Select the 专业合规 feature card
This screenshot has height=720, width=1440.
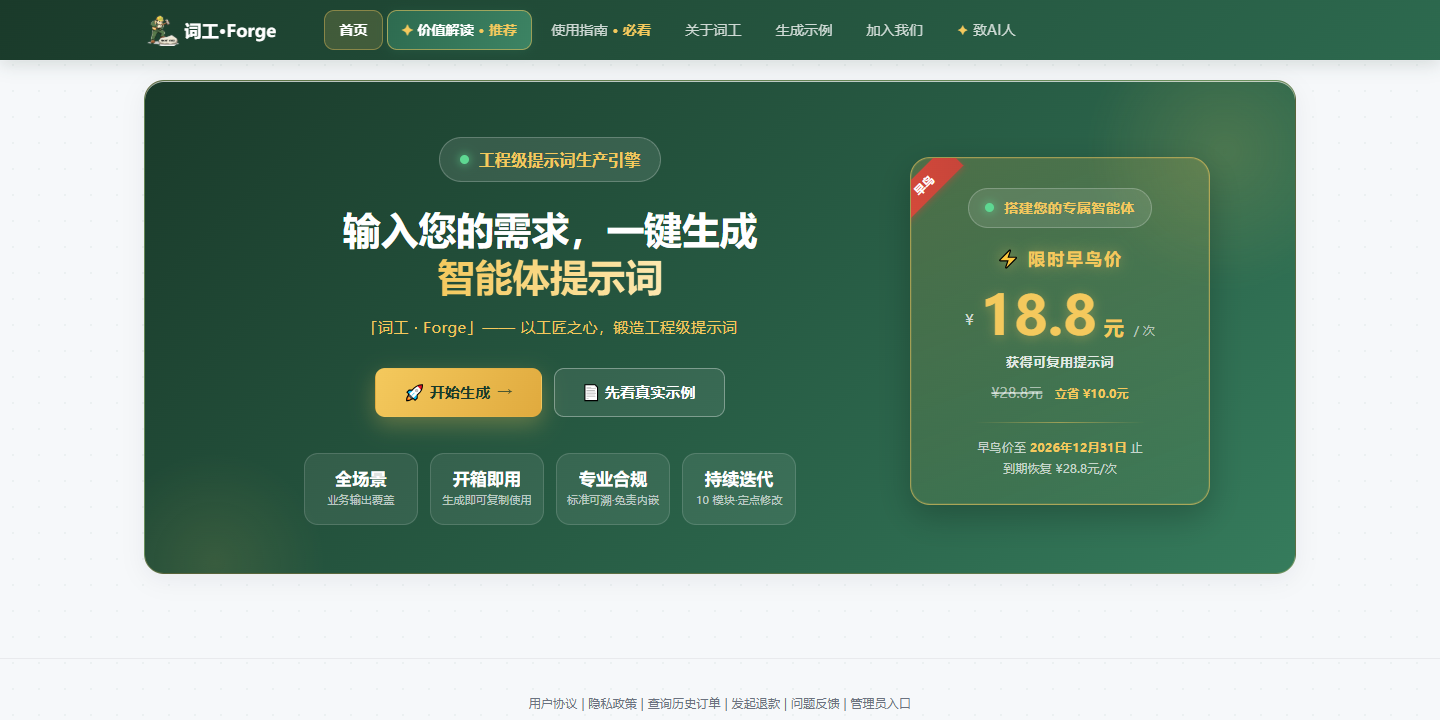pos(613,489)
